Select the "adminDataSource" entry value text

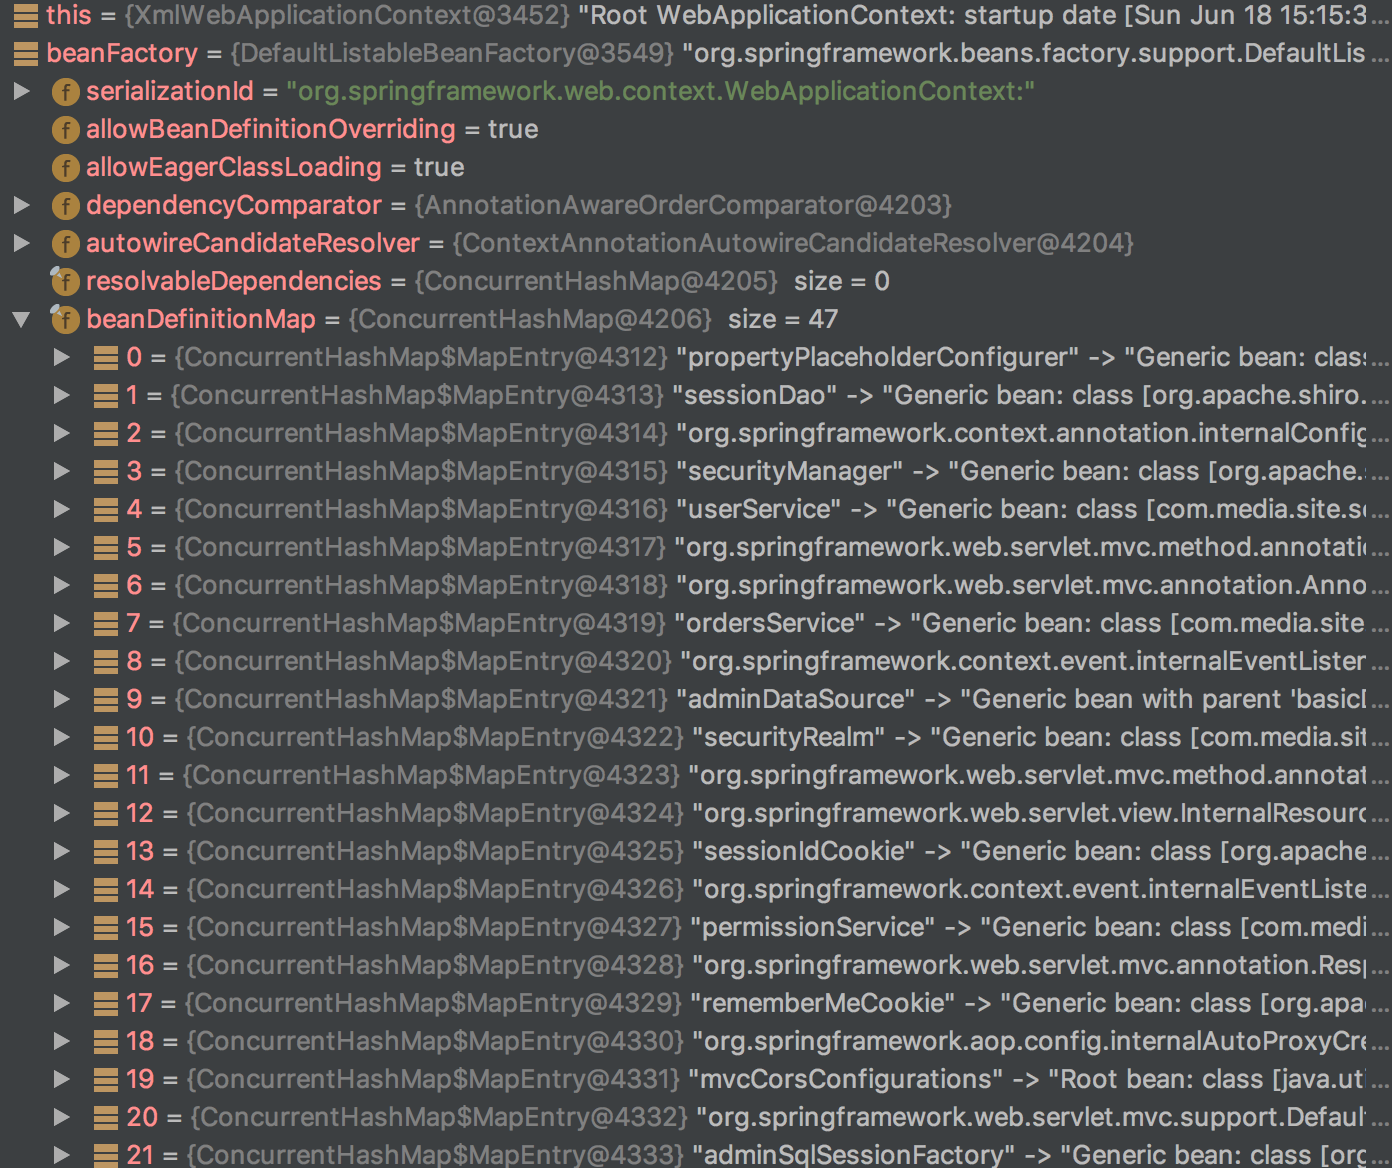coord(1032,699)
